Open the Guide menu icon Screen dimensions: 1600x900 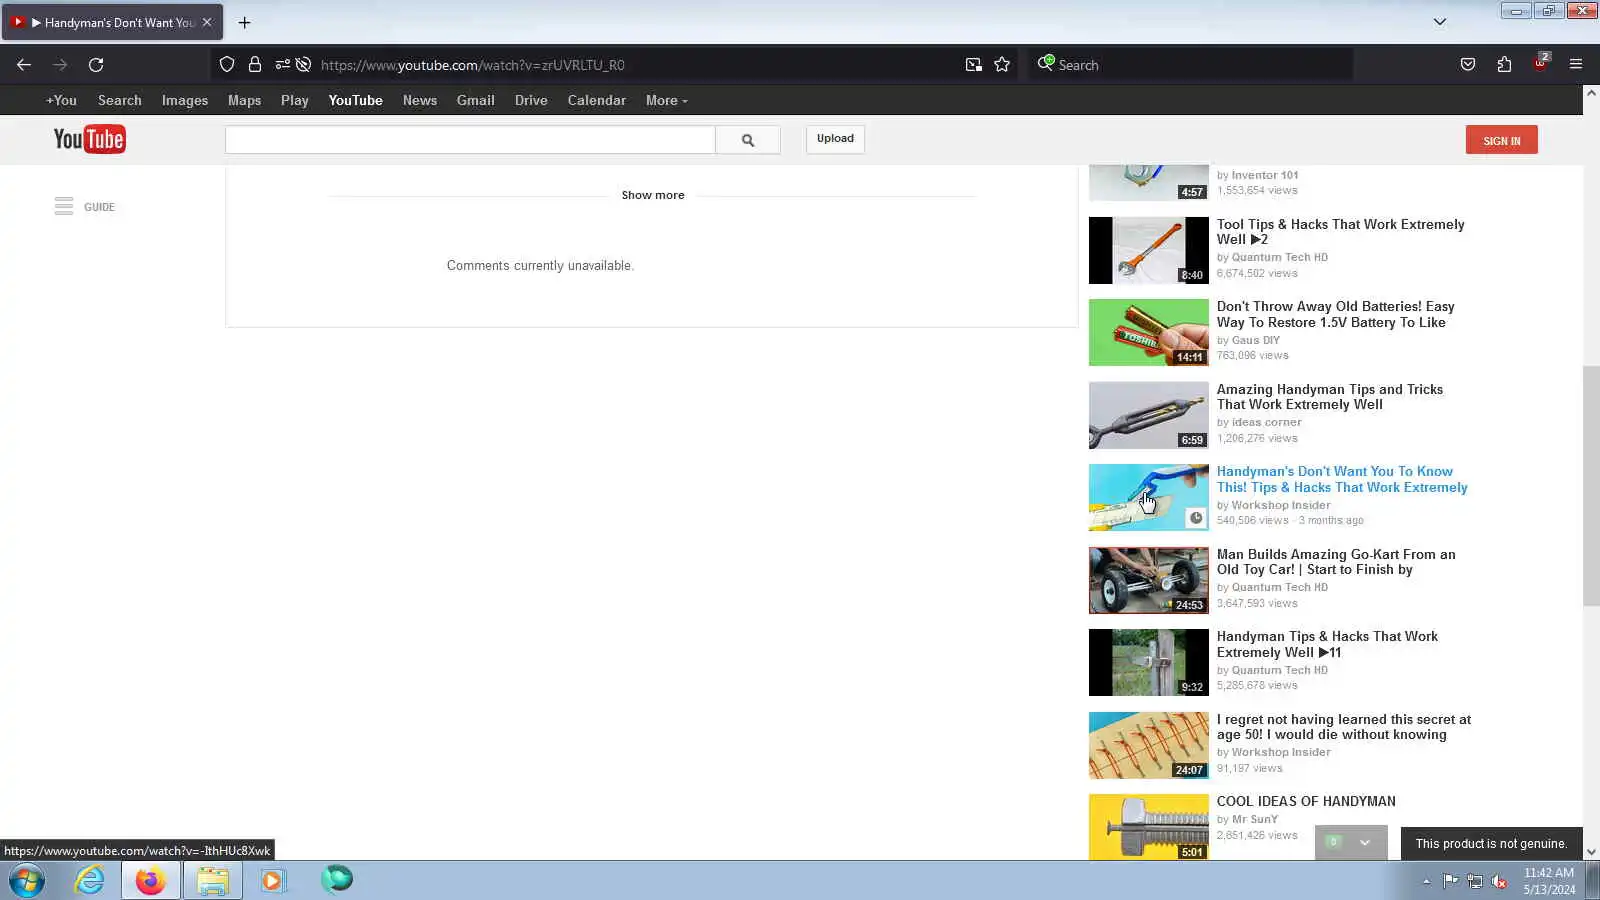[x=64, y=206]
